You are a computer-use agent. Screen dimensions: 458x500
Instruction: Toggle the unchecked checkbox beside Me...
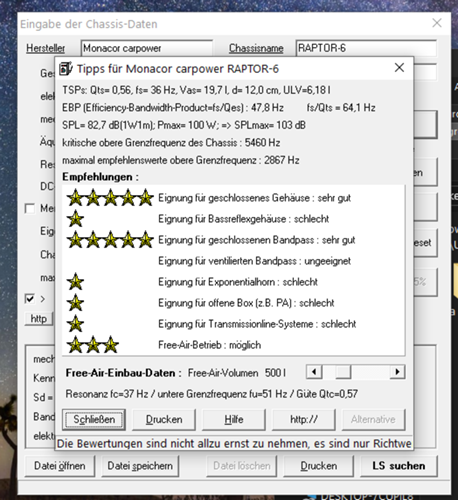tap(30, 209)
